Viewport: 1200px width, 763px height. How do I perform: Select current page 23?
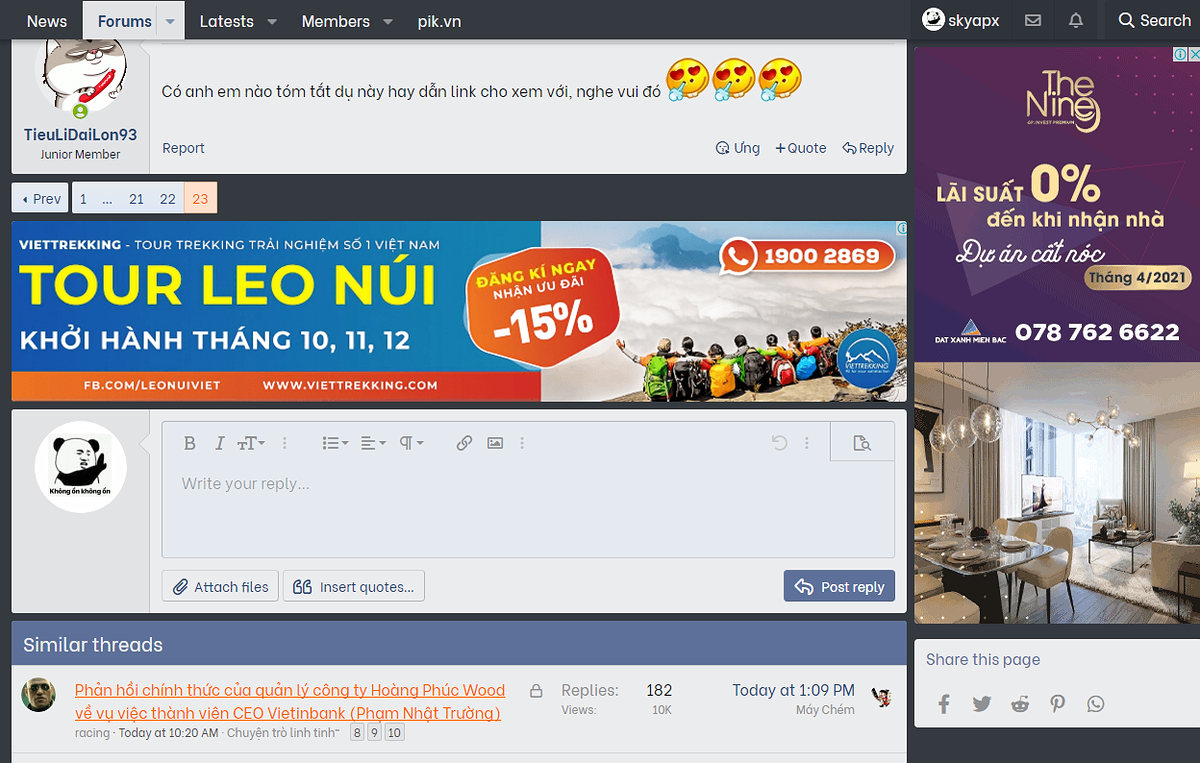(x=200, y=199)
